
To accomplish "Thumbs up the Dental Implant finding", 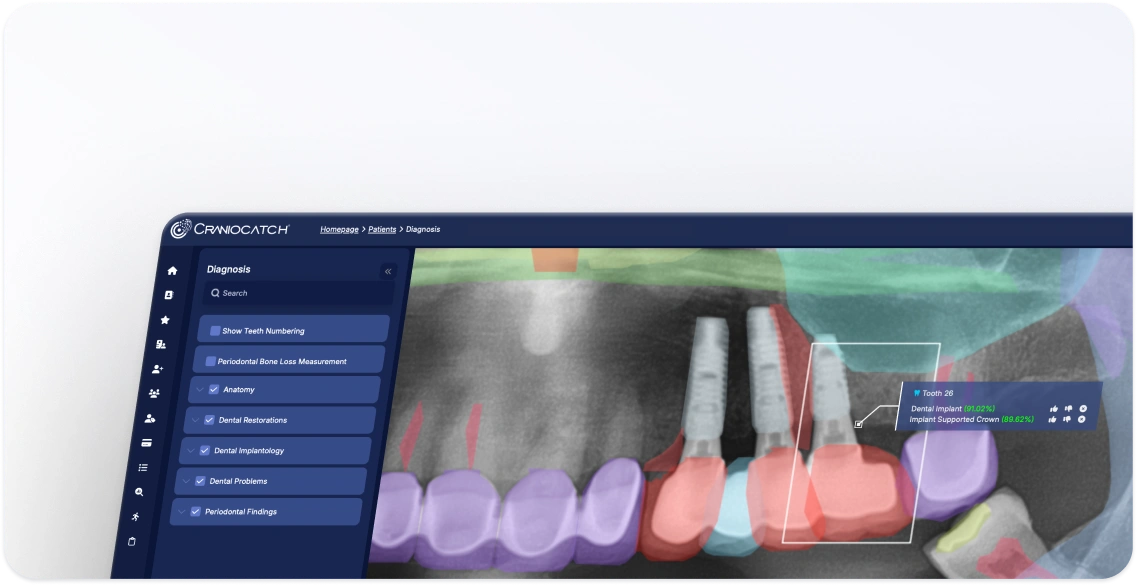I will pos(1054,409).
